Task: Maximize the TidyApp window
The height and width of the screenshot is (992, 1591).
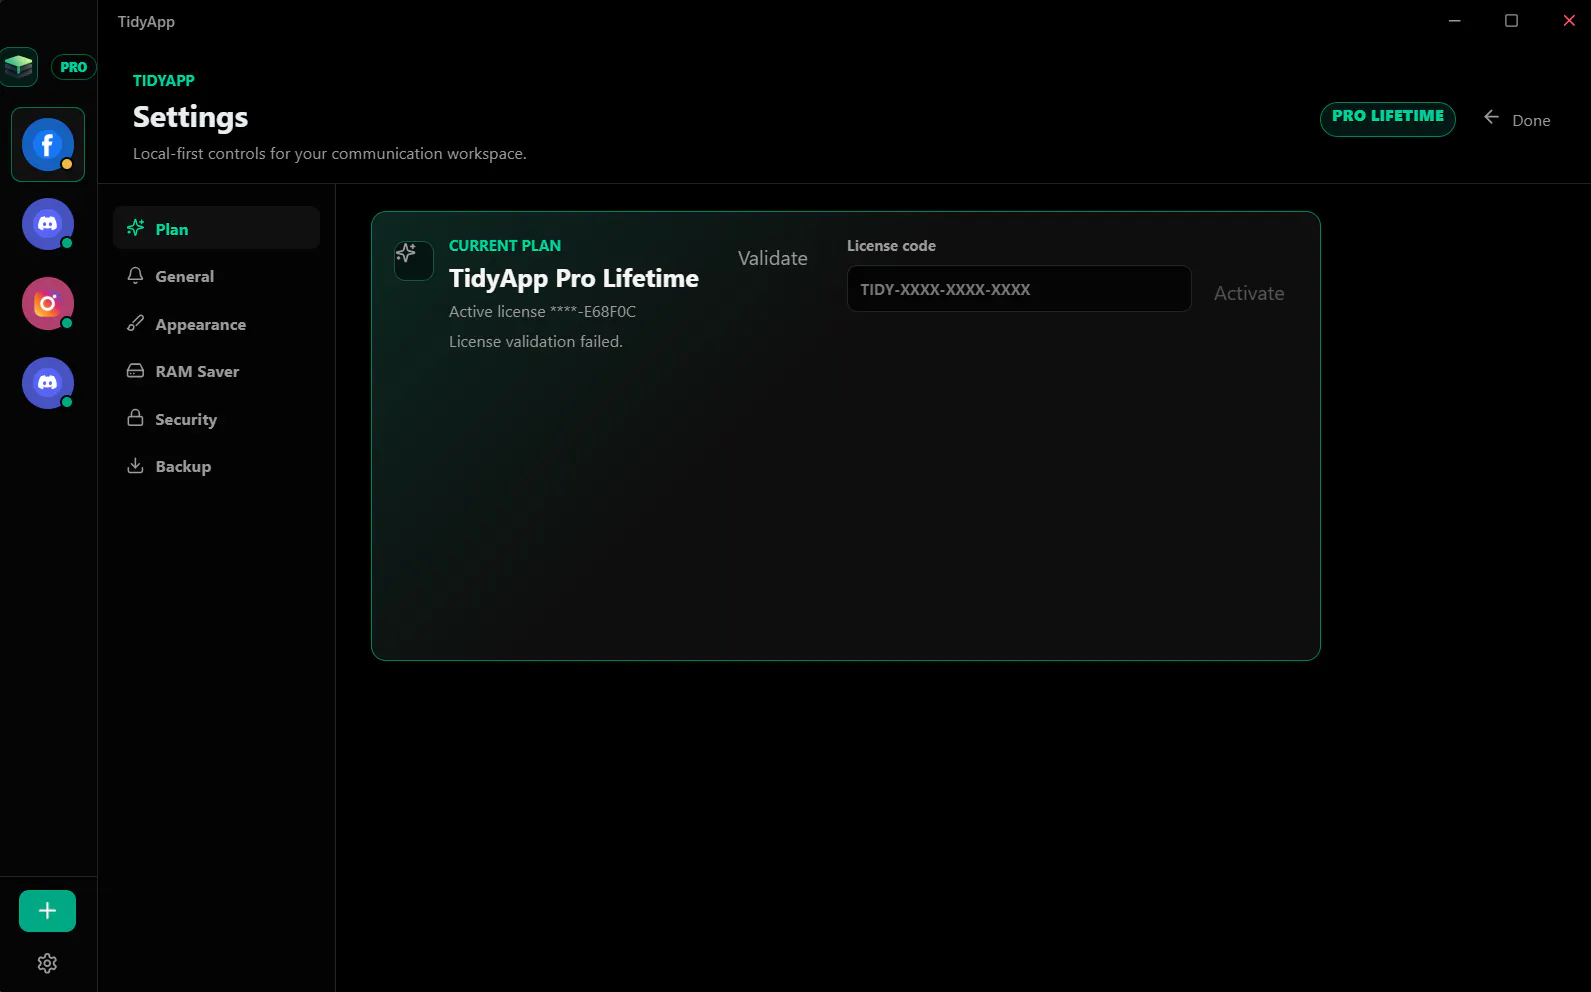Action: point(1512,21)
